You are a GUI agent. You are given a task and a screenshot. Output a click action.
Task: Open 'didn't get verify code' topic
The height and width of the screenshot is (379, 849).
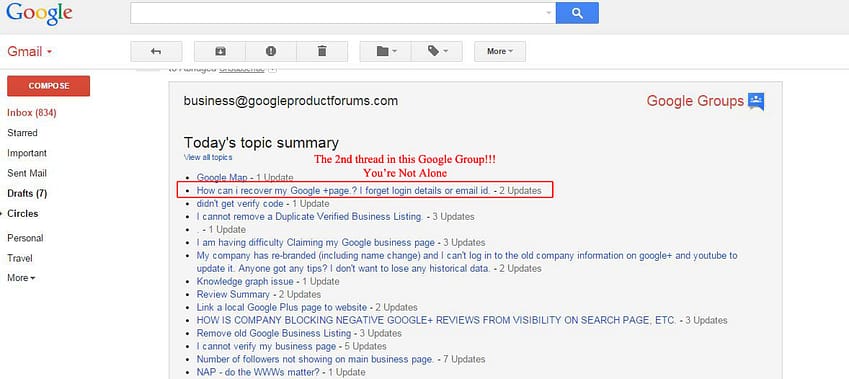tap(240, 204)
